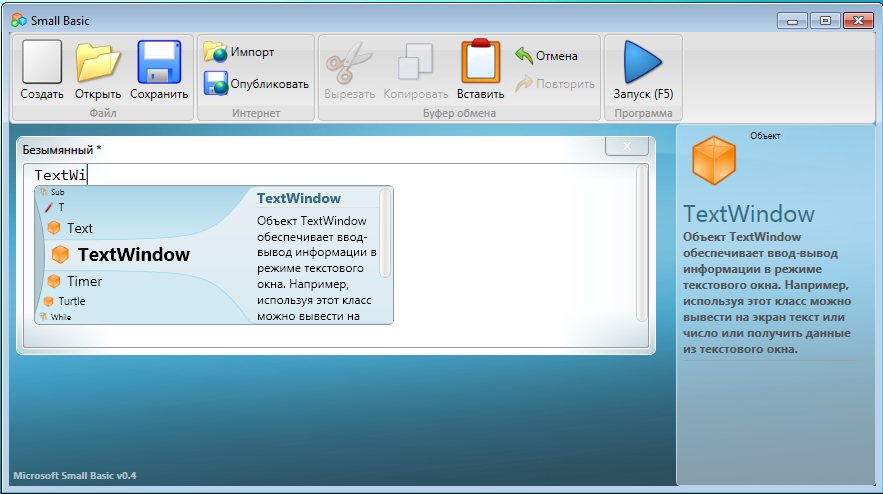This screenshot has height=494, width=883.
Task: Click the large TextWindow heading in sidebar
Action: (x=749, y=214)
